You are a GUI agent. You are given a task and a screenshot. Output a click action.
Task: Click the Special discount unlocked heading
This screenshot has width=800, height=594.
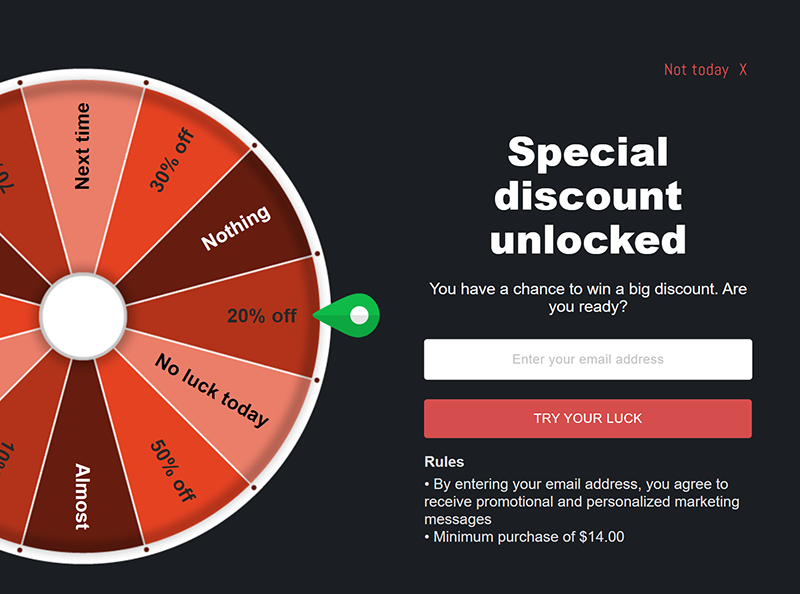click(588, 195)
